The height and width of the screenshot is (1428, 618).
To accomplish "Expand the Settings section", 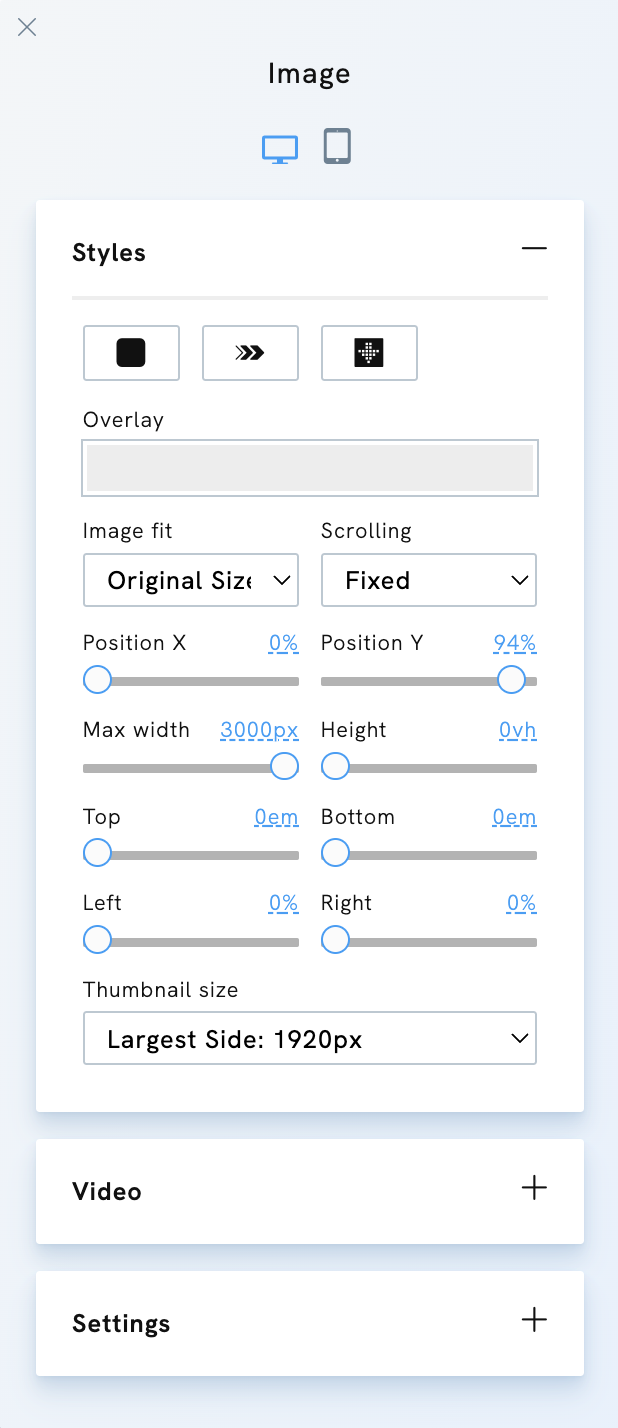I will [534, 1320].
